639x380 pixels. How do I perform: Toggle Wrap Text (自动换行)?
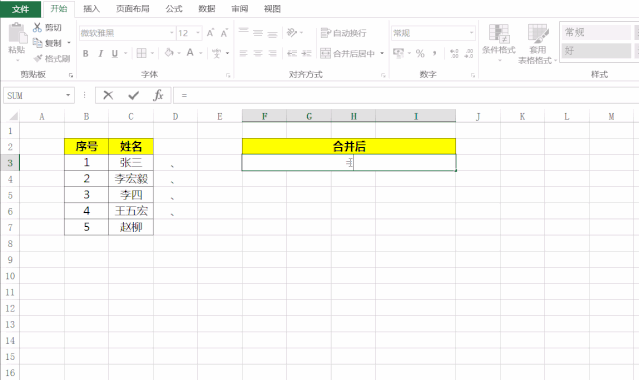tap(343, 33)
